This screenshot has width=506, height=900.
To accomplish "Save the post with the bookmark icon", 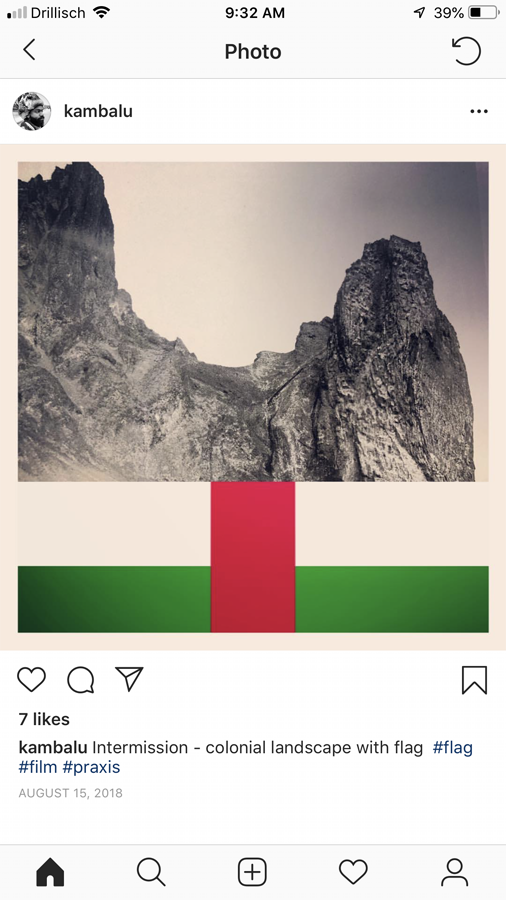I will click(x=474, y=680).
